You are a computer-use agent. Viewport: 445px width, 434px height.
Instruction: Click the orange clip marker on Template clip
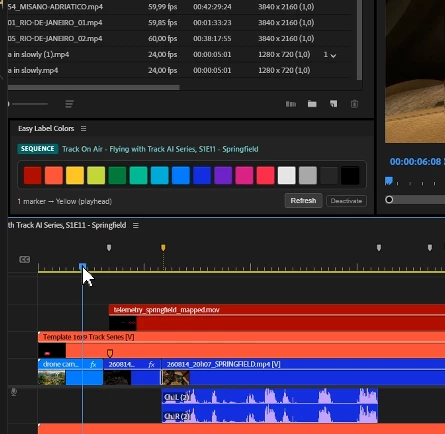pos(110,353)
